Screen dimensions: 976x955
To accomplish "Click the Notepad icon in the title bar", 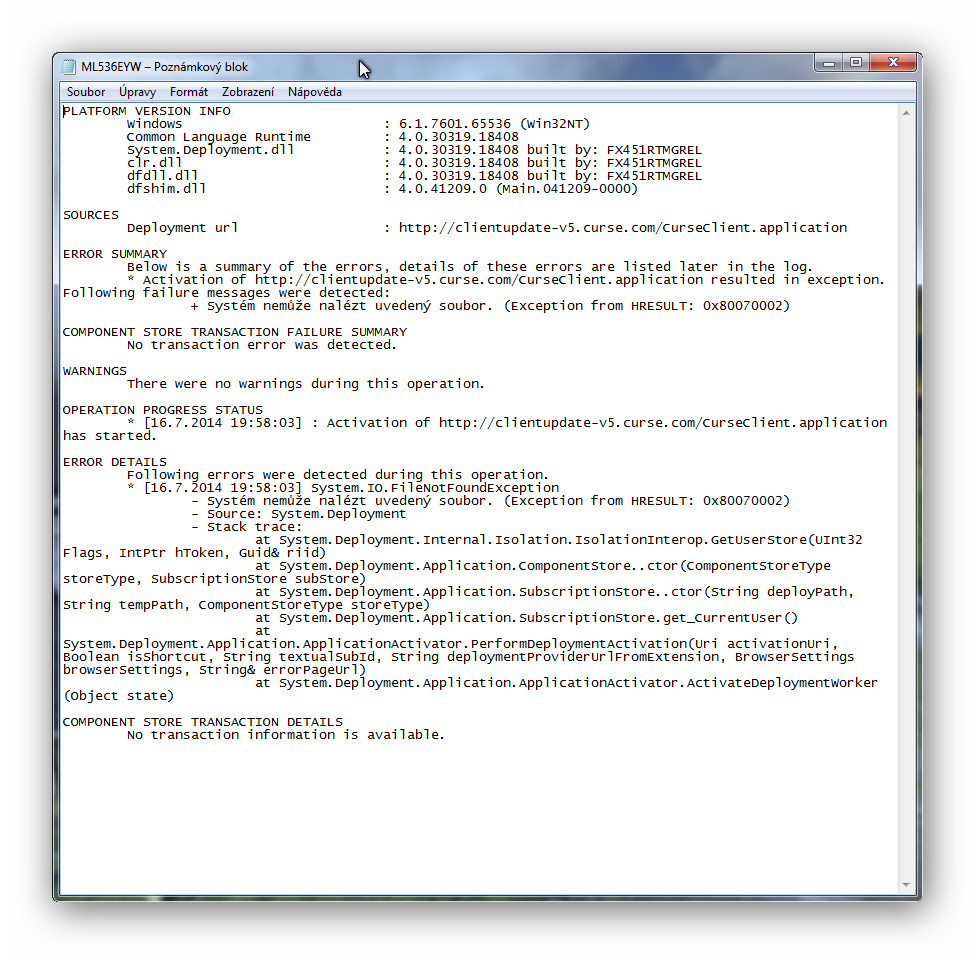I will [x=68, y=67].
